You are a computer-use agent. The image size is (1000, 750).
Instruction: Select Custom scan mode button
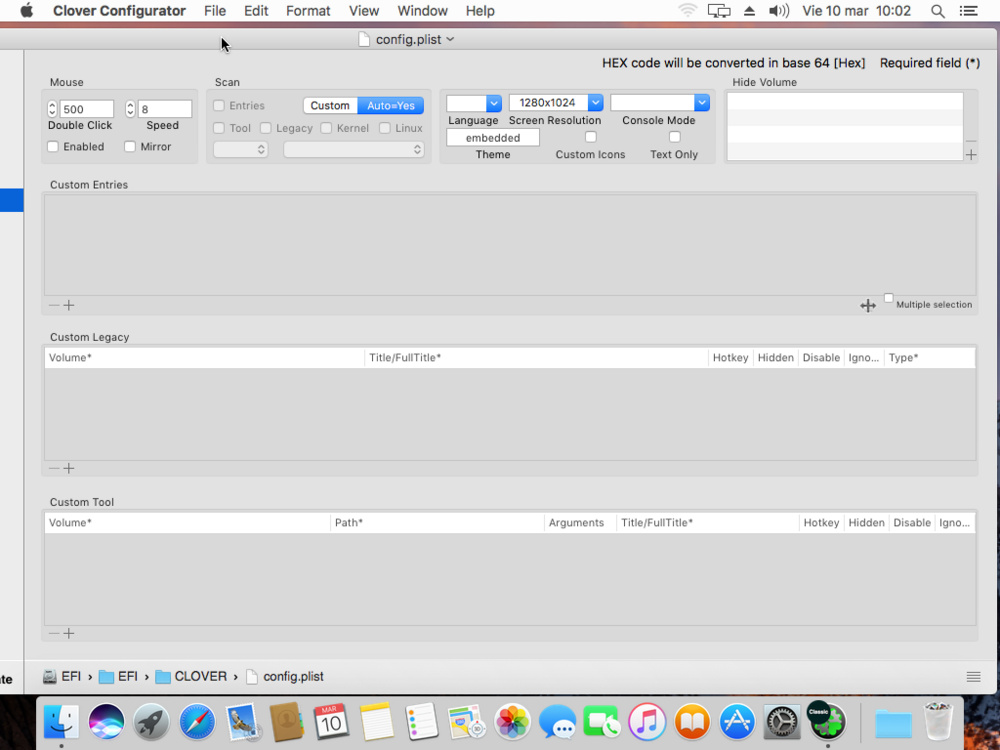tap(330, 106)
